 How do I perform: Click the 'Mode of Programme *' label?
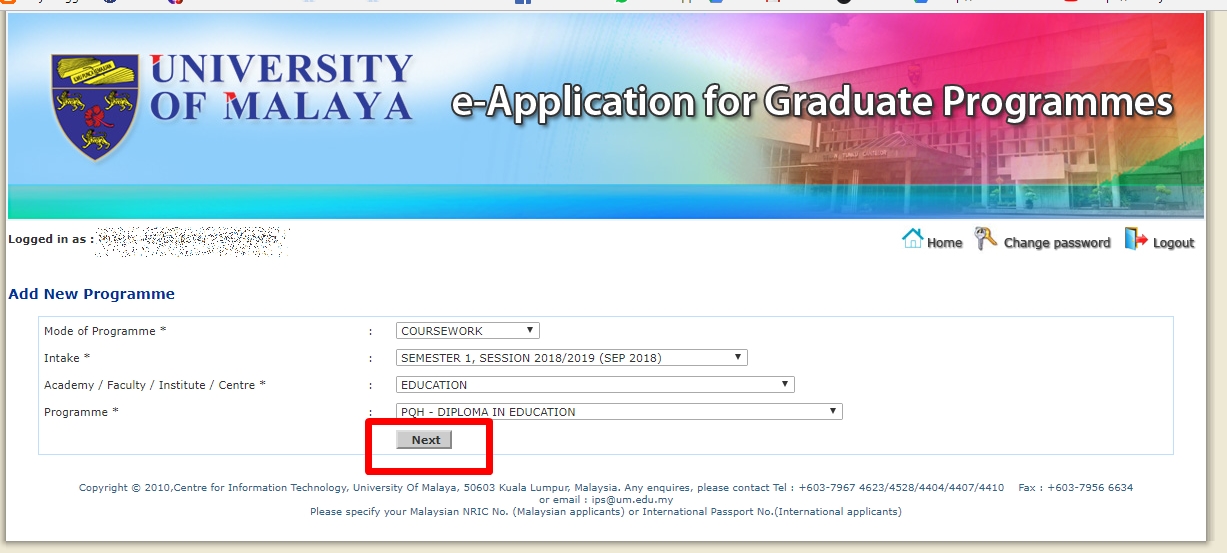(105, 331)
